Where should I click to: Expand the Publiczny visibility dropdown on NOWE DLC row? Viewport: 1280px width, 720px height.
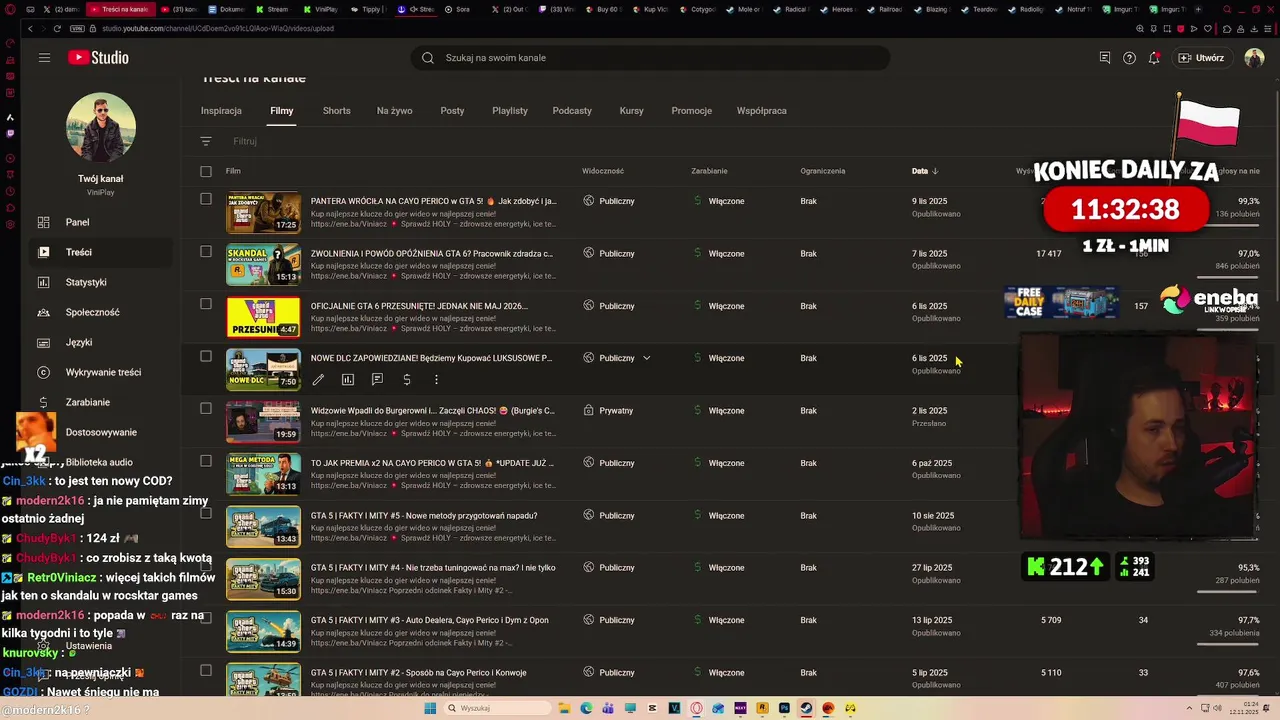(646, 358)
